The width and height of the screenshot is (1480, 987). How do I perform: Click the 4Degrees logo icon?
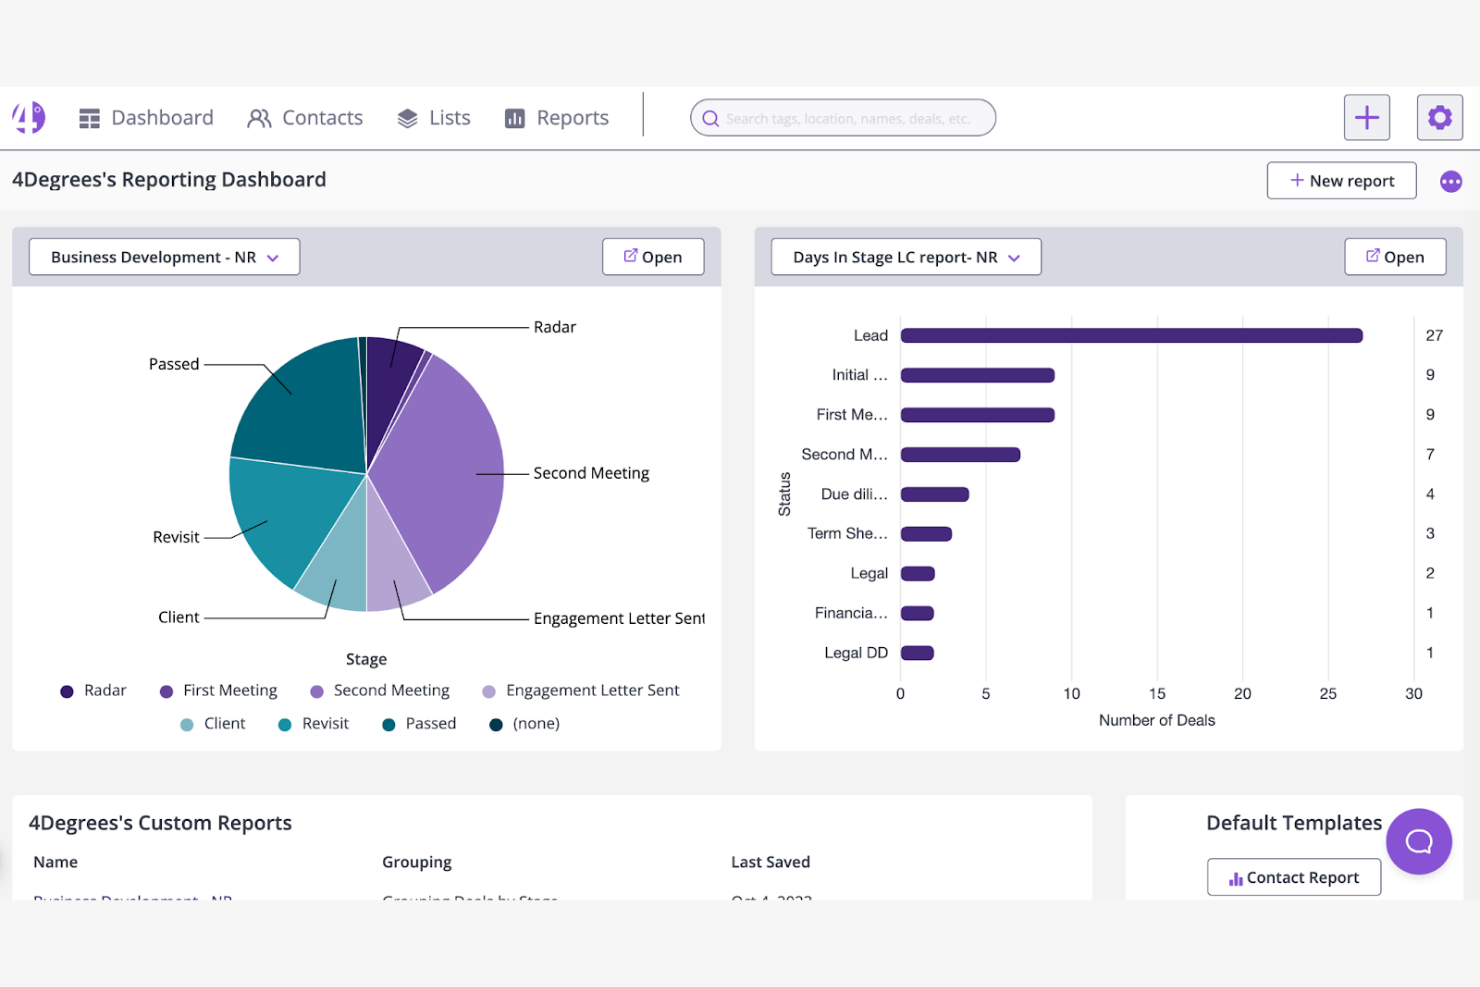click(27, 117)
